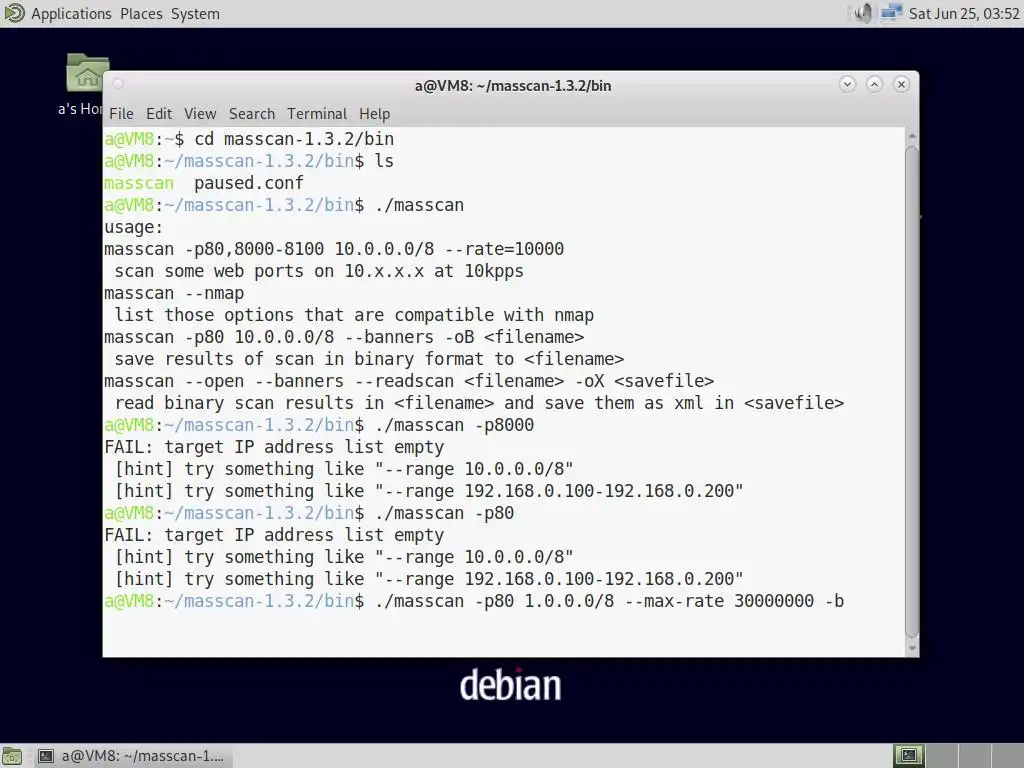
Task: Click the MATE logo icon in top panel
Action: coord(14,13)
